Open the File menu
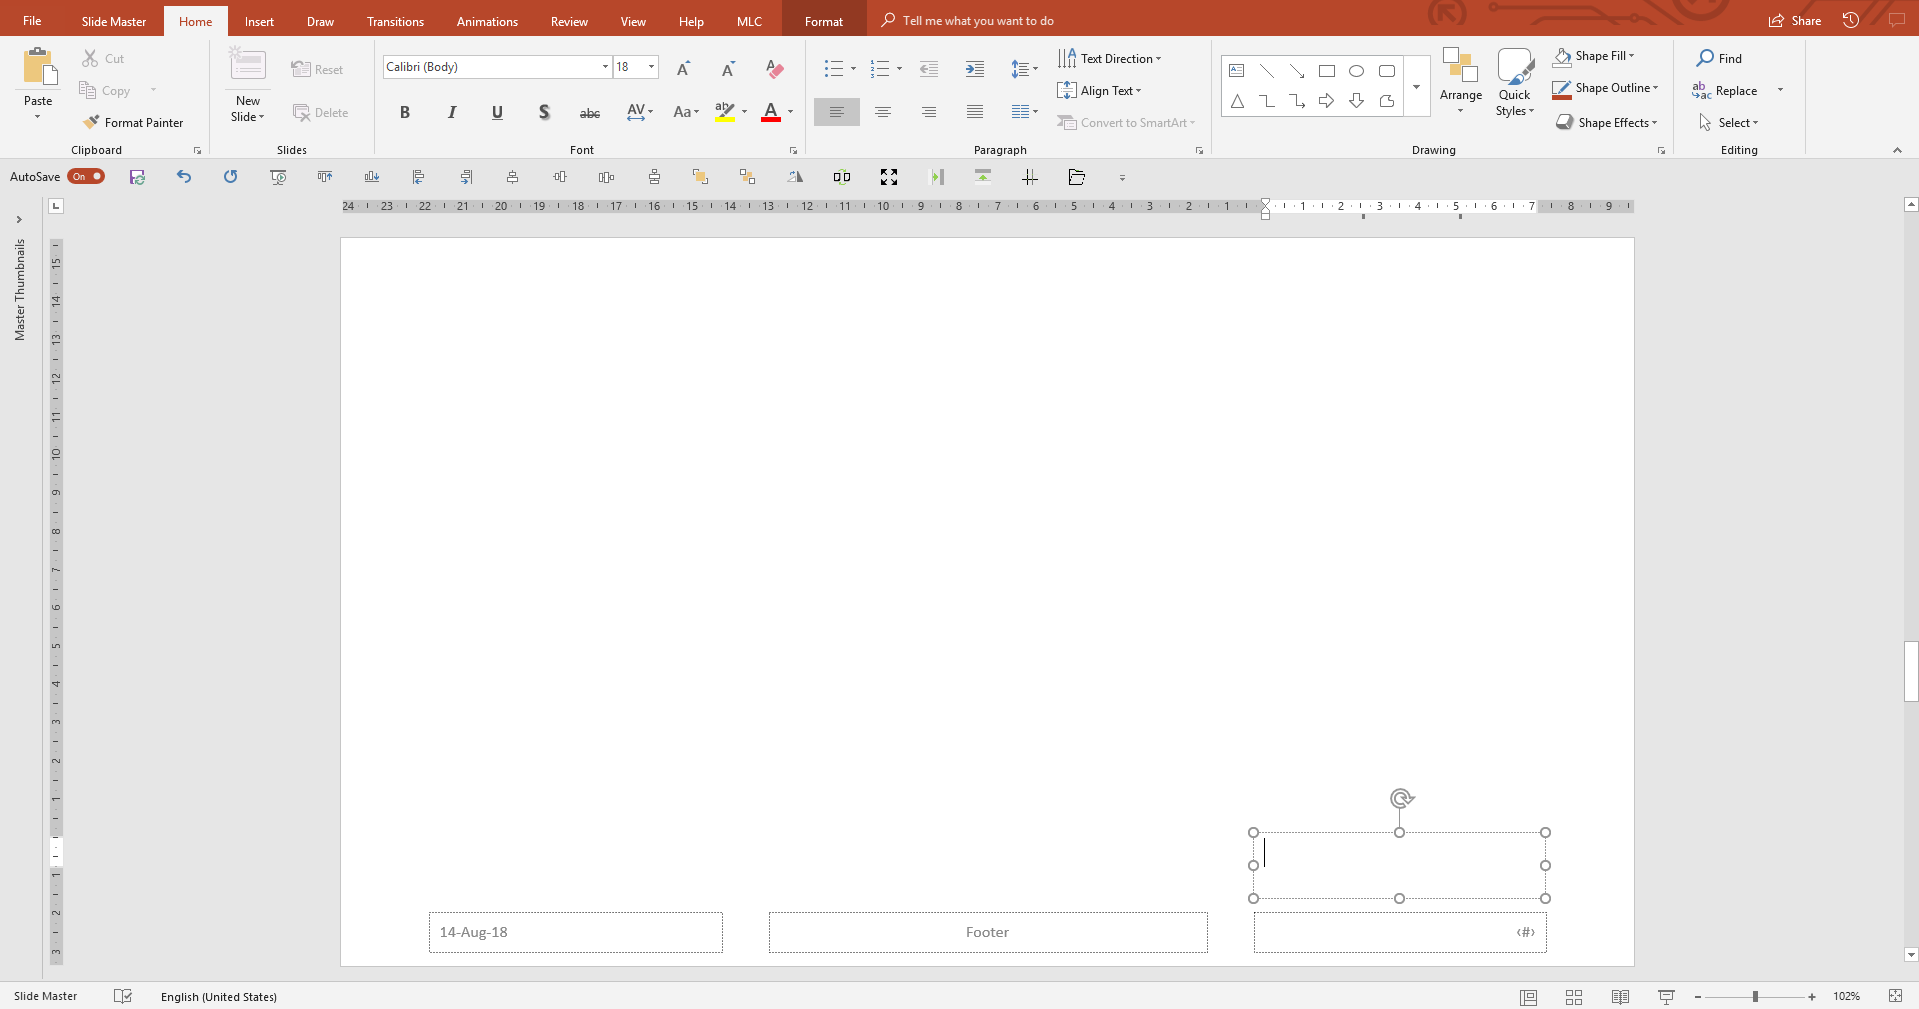Screen dimensions: 1919x1009 (x=32, y=21)
